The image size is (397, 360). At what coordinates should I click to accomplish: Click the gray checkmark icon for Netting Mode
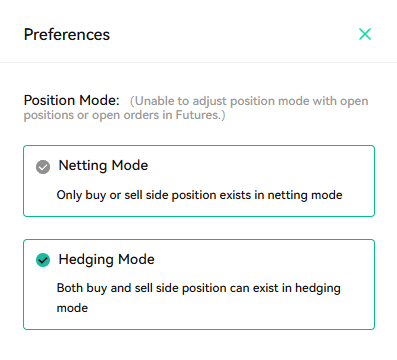pyautogui.click(x=43, y=167)
